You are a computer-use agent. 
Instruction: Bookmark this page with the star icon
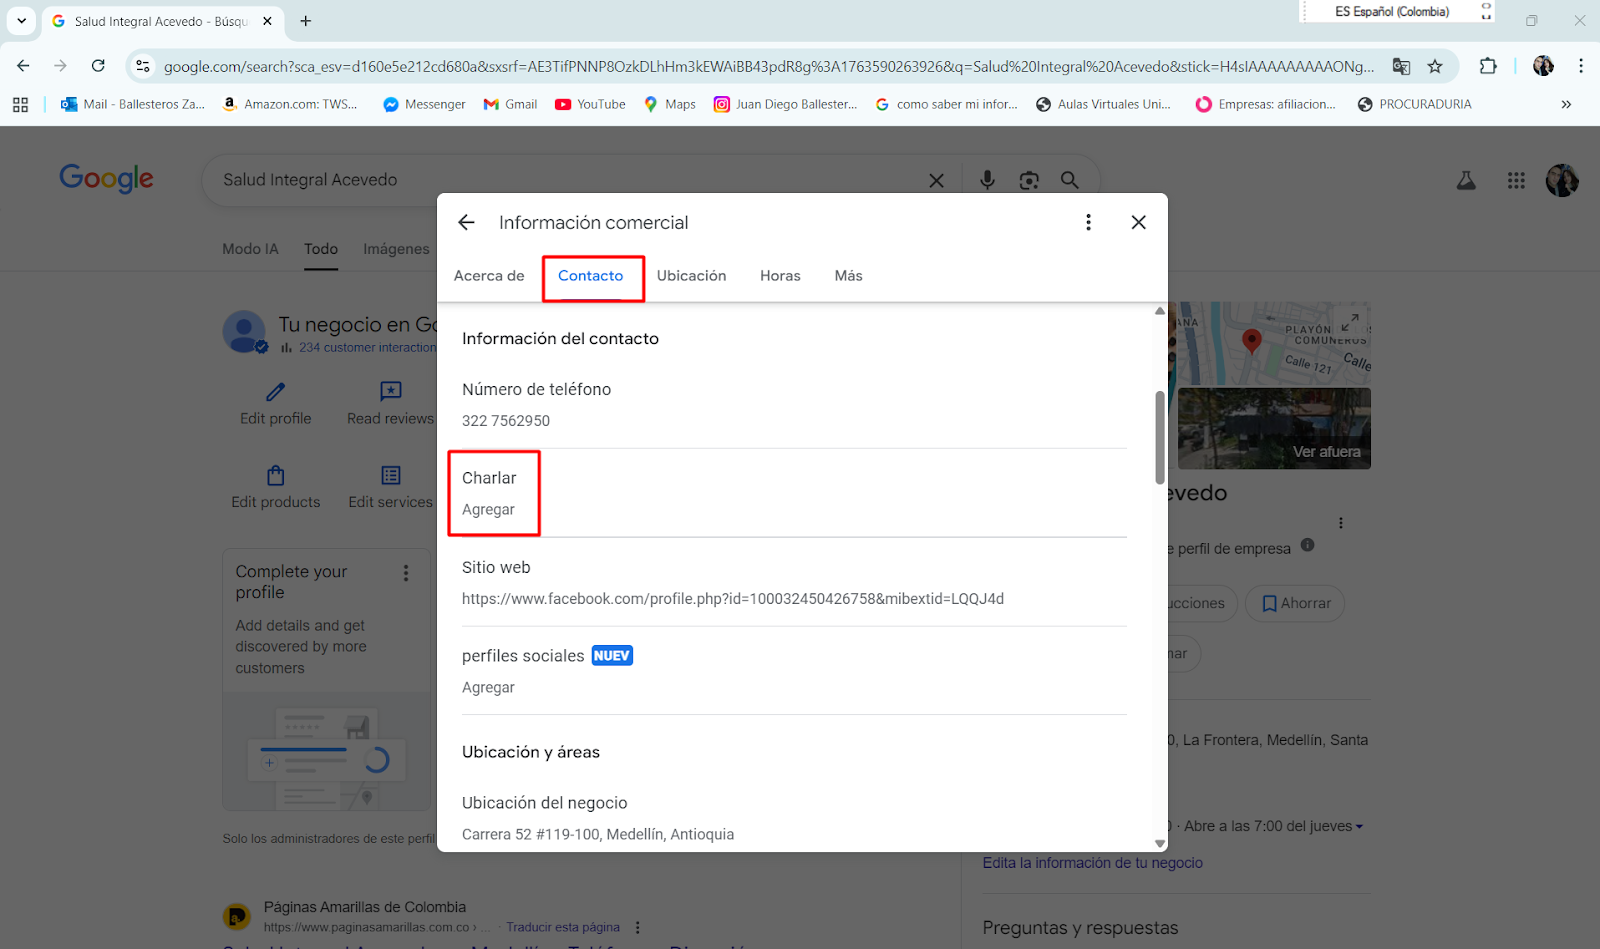pyautogui.click(x=1435, y=66)
